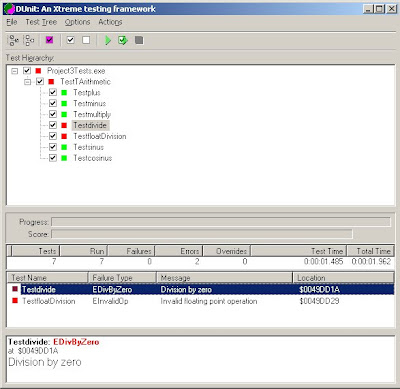400x389 pixels.
Task: Click the error icon in the TestfloatDivision results row
Action: point(15,301)
